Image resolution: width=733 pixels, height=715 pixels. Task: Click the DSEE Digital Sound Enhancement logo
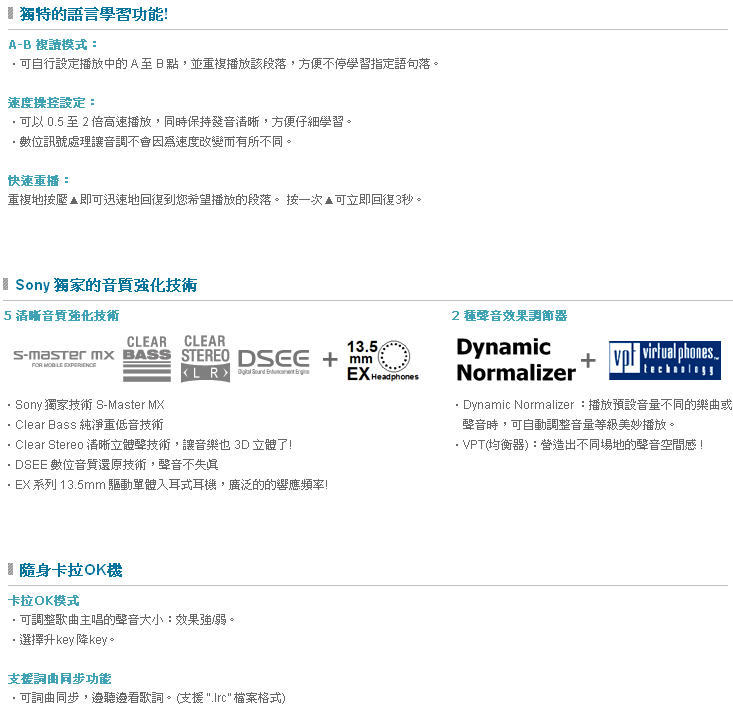point(273,362)
